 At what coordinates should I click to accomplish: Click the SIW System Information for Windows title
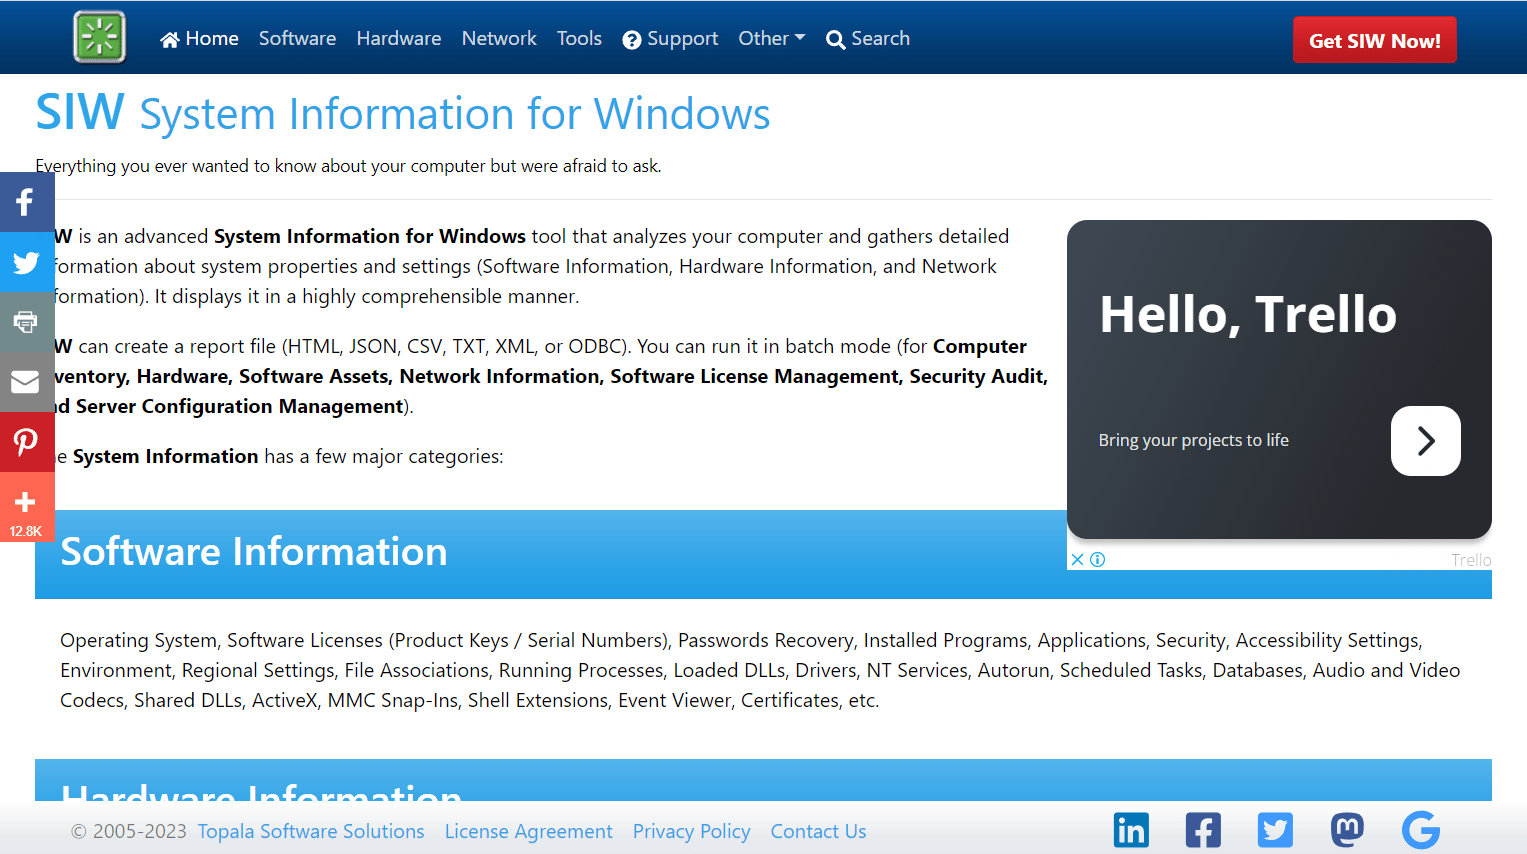403,113
